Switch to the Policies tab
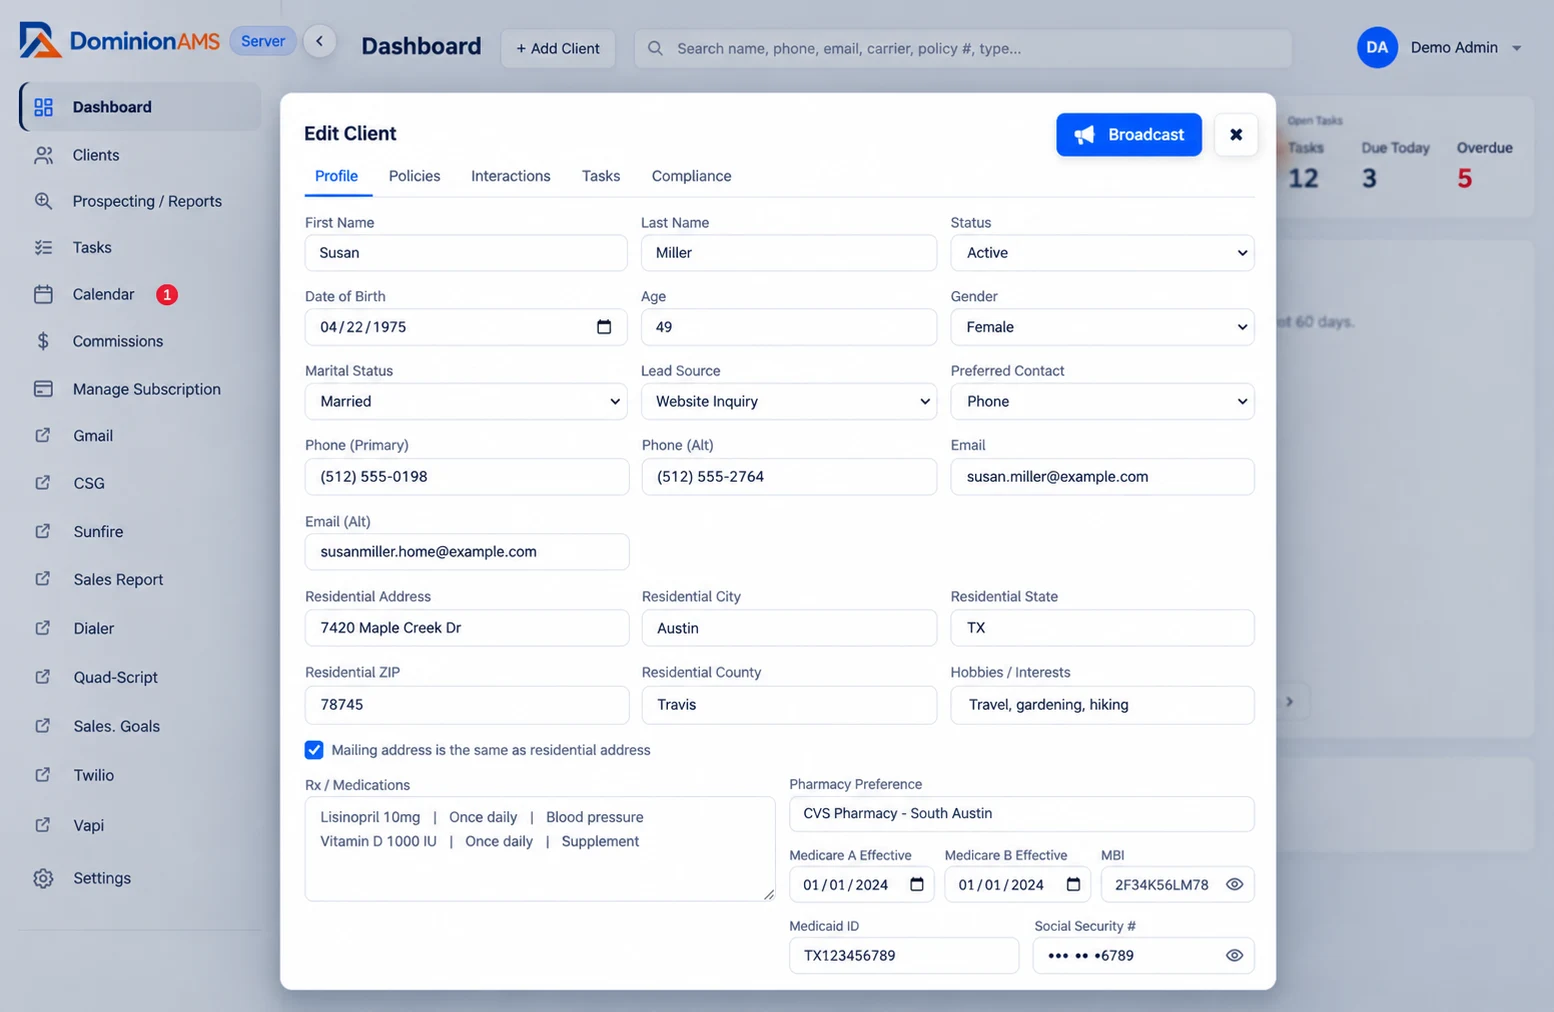Image resolution: width=1554 pixels, height=1012 pixels. (x=415, y=176)
